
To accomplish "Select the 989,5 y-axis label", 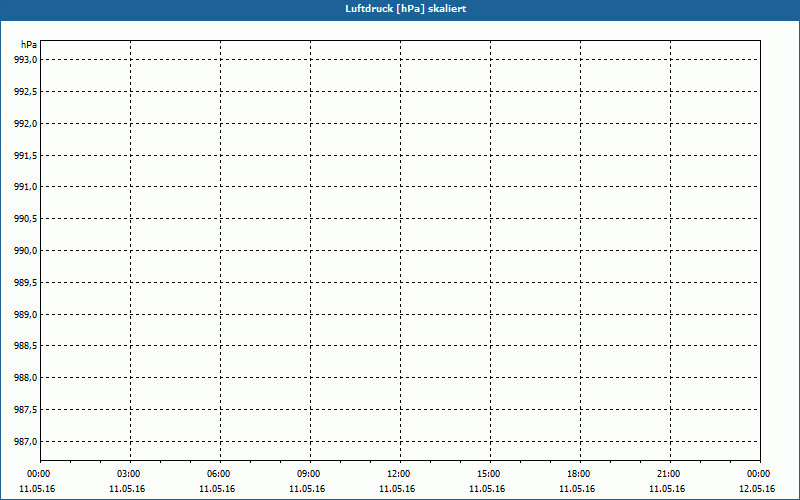I will 26,282.
